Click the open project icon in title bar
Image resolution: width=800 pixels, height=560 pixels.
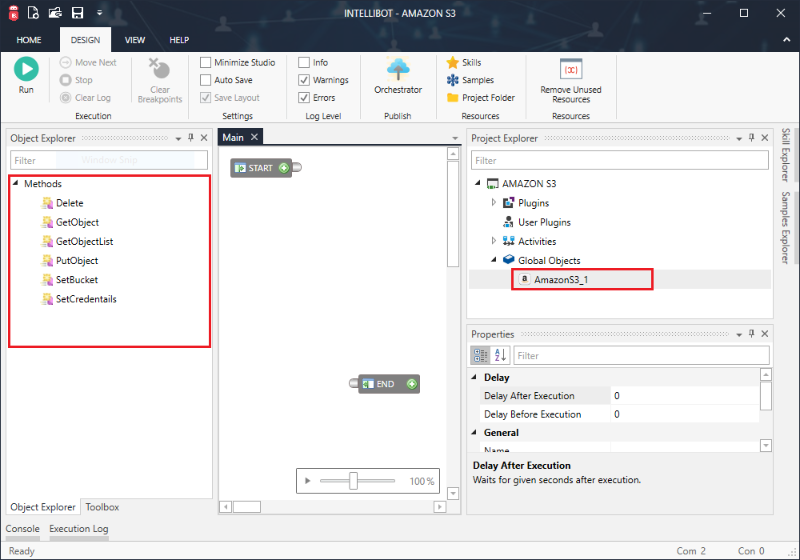(x=55, y=13)
